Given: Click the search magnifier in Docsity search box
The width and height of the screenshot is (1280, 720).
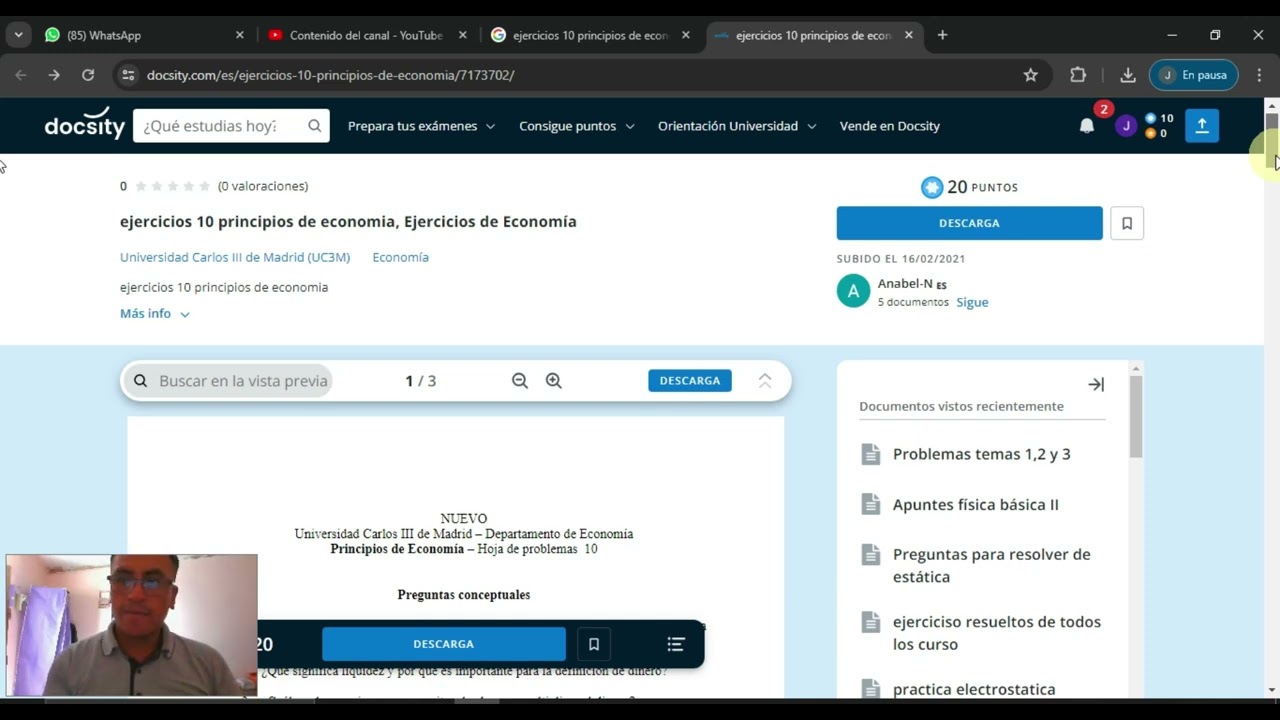Looking at the screenshot, I should tap(314, 126).
